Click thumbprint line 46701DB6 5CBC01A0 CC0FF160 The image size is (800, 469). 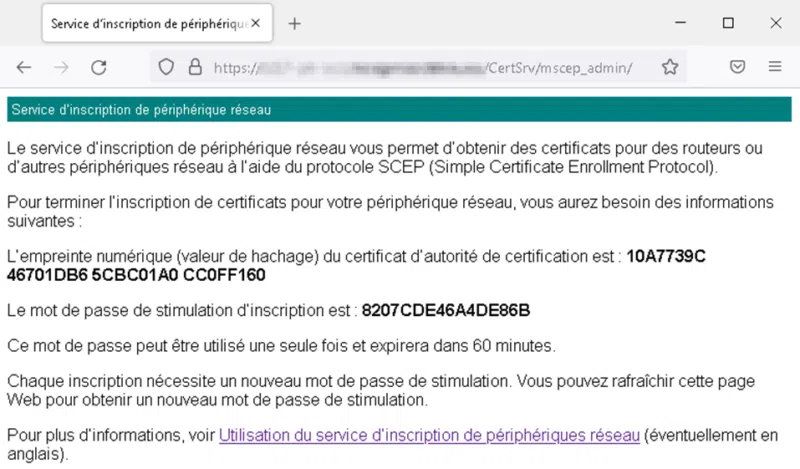click(136, 275)
